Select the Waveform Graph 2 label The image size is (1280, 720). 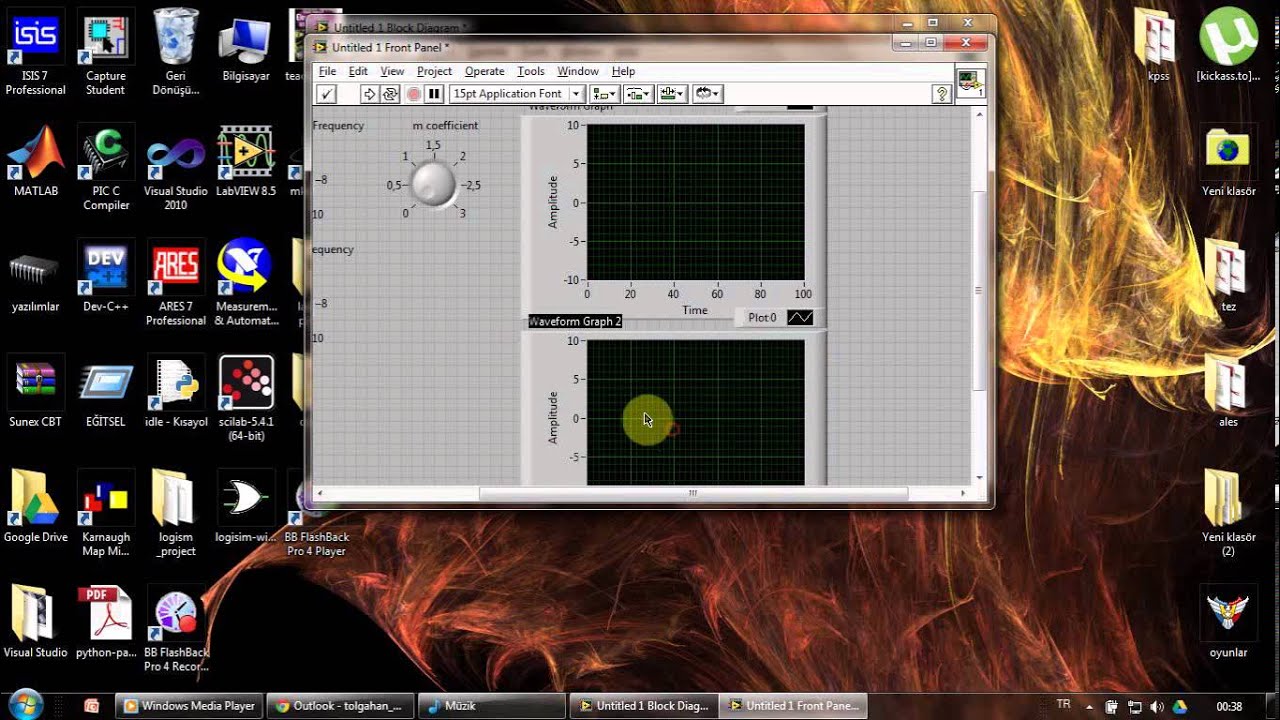point(575,321)
